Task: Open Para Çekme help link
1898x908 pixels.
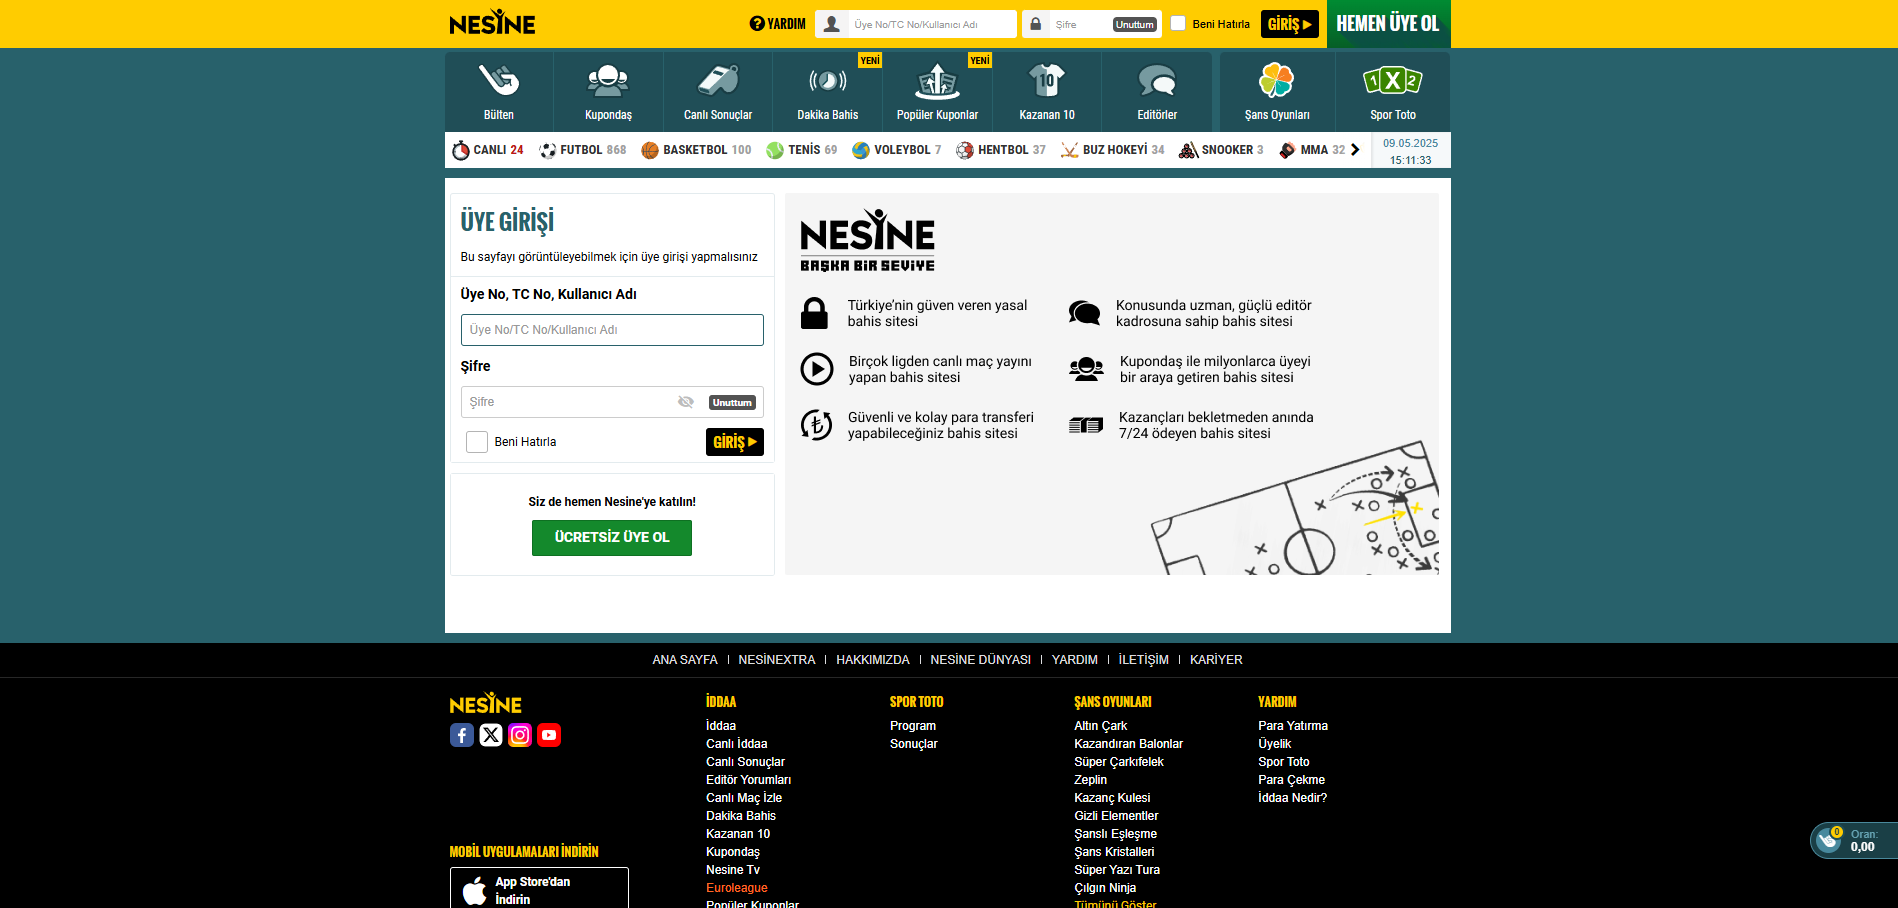Action: [1292, 780]
